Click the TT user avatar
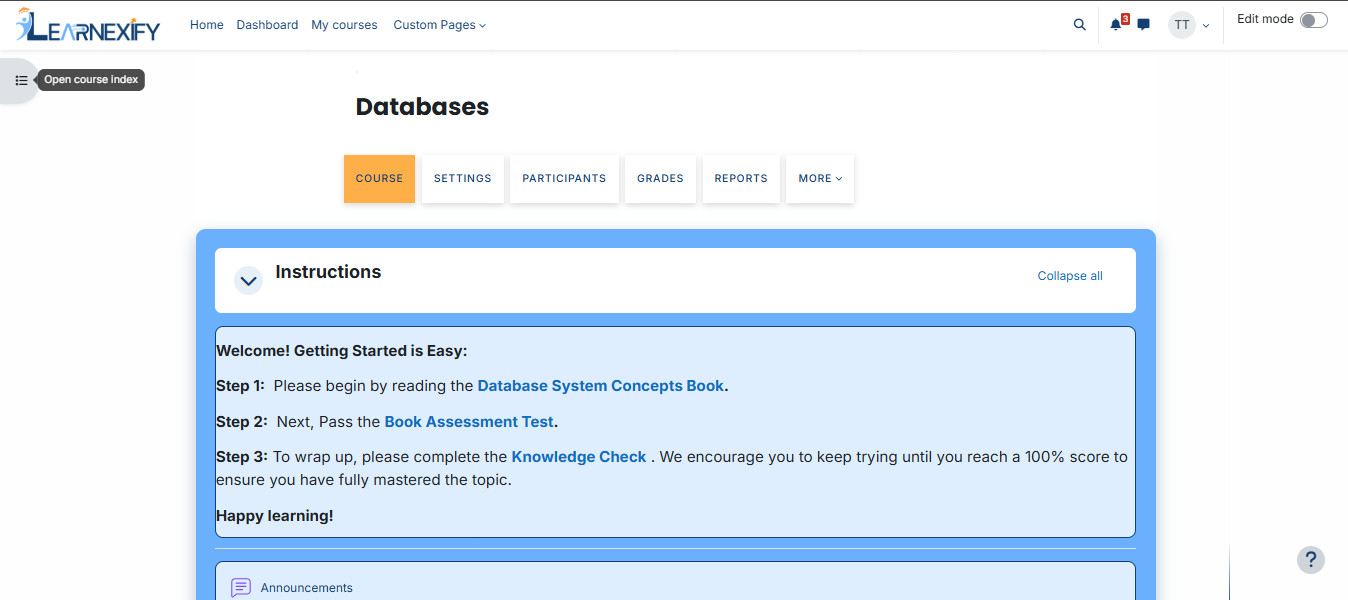This screenshot has width=1348, height=600. coord(1182,25)
